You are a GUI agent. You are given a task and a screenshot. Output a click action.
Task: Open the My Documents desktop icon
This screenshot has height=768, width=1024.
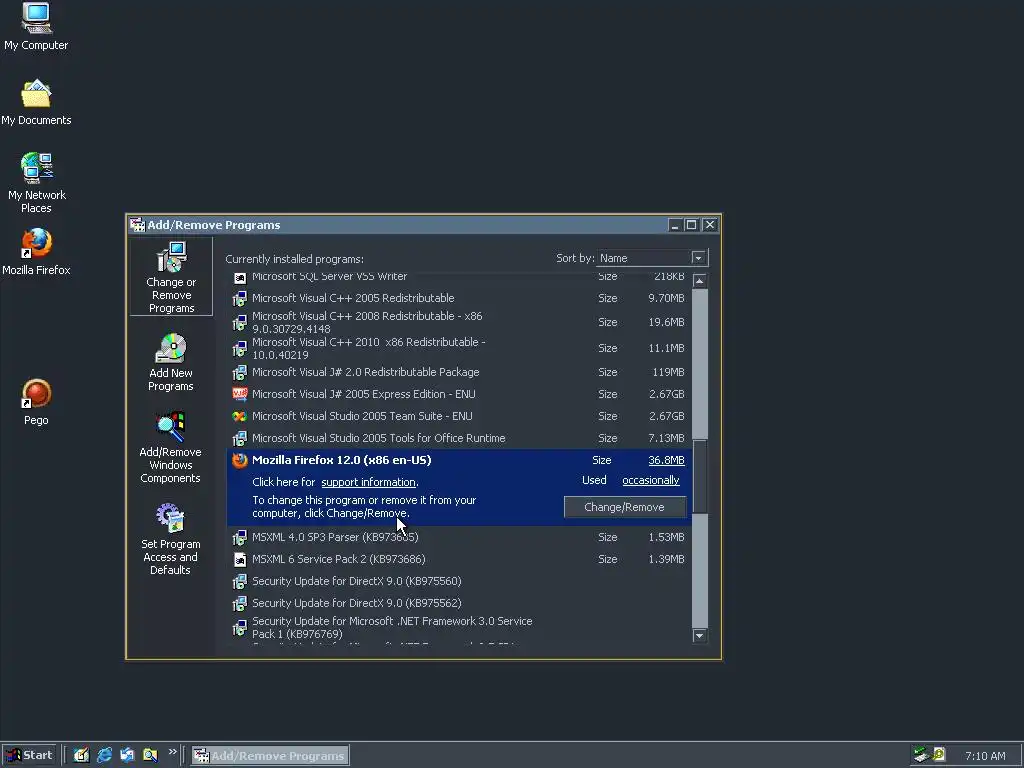[x=36, y=102]
